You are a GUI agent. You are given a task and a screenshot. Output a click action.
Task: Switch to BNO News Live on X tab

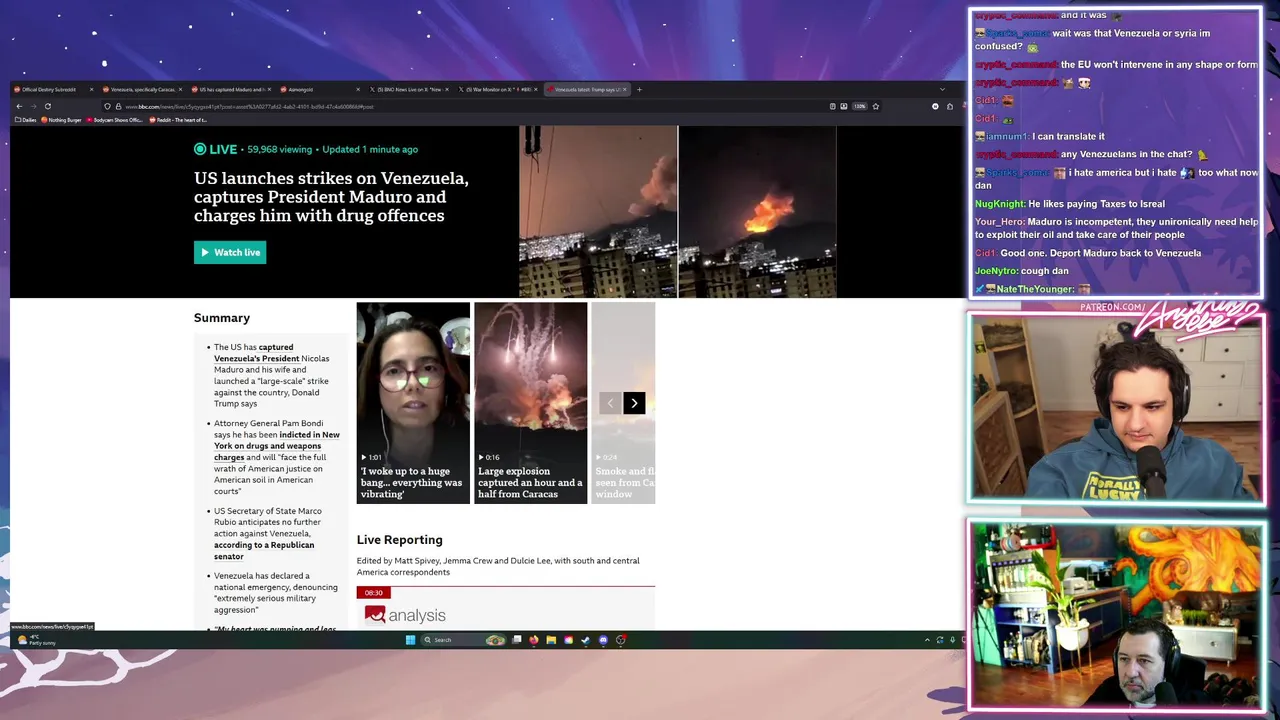click(x=407, y=89)
